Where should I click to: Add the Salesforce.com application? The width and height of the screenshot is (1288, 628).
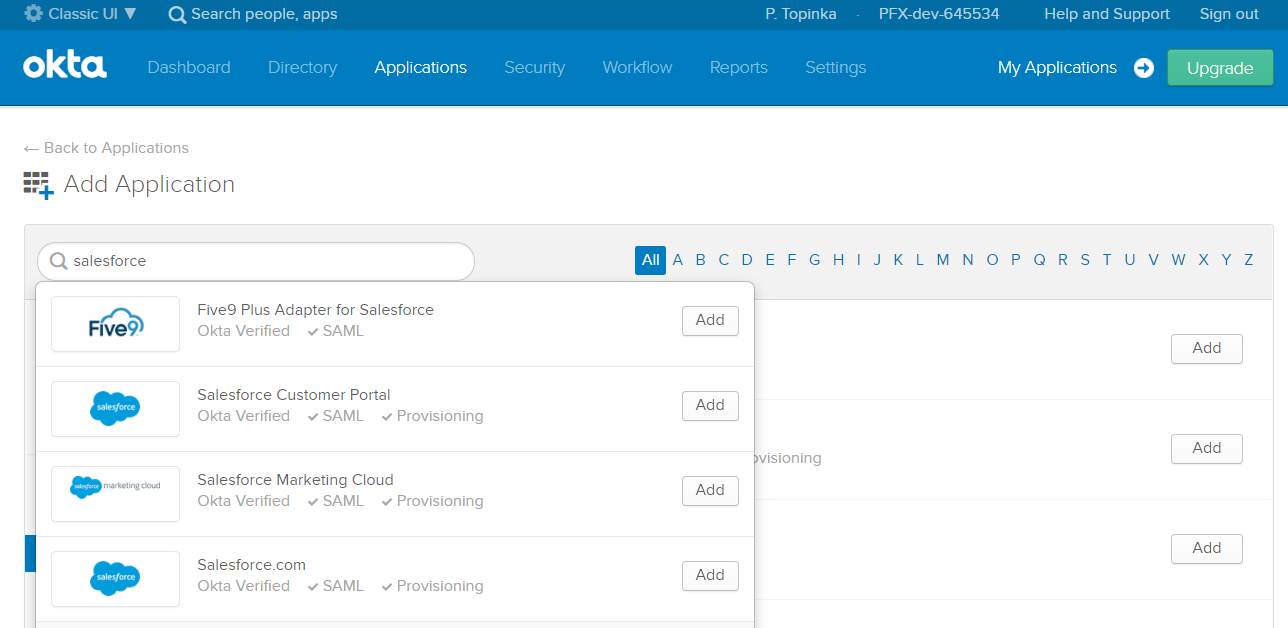(710, 575)
